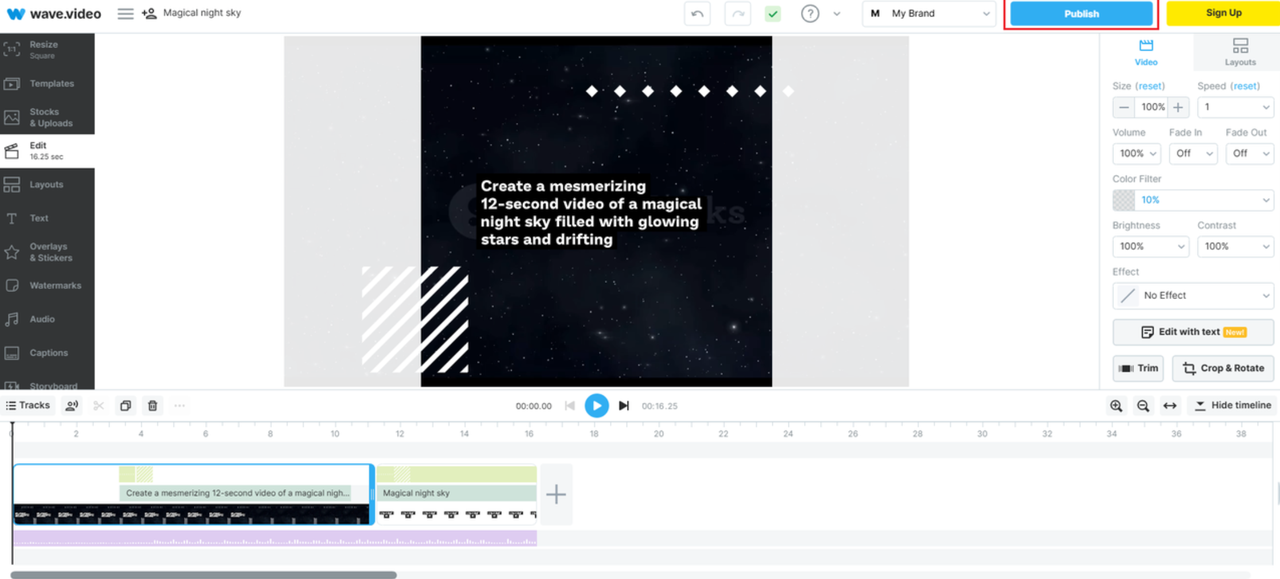Screen dimensions: 1280x579
Task: Open the Captions sidebar icon
Action: click(12, 353)
